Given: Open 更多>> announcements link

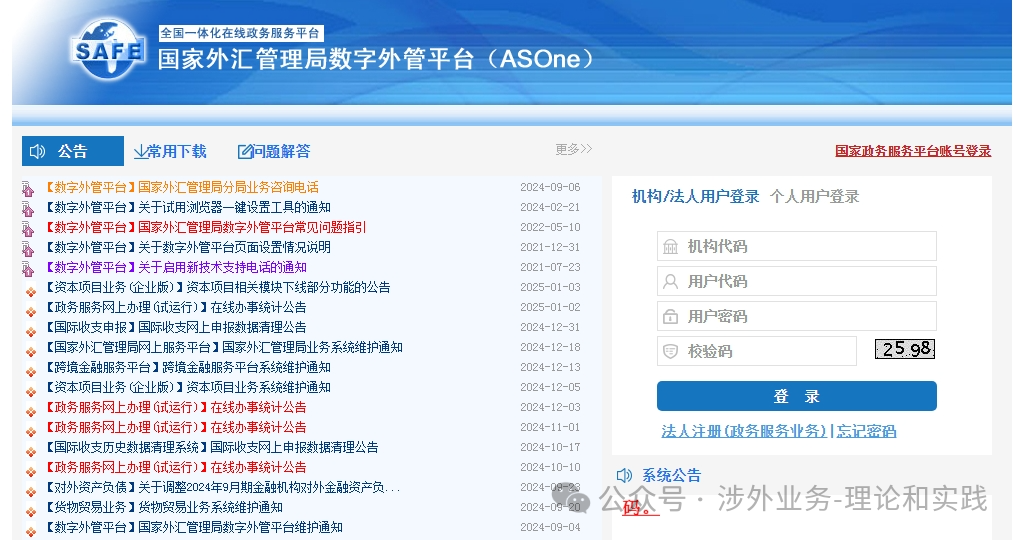Looking at the screenshot, I should click(x=574, y=149).
